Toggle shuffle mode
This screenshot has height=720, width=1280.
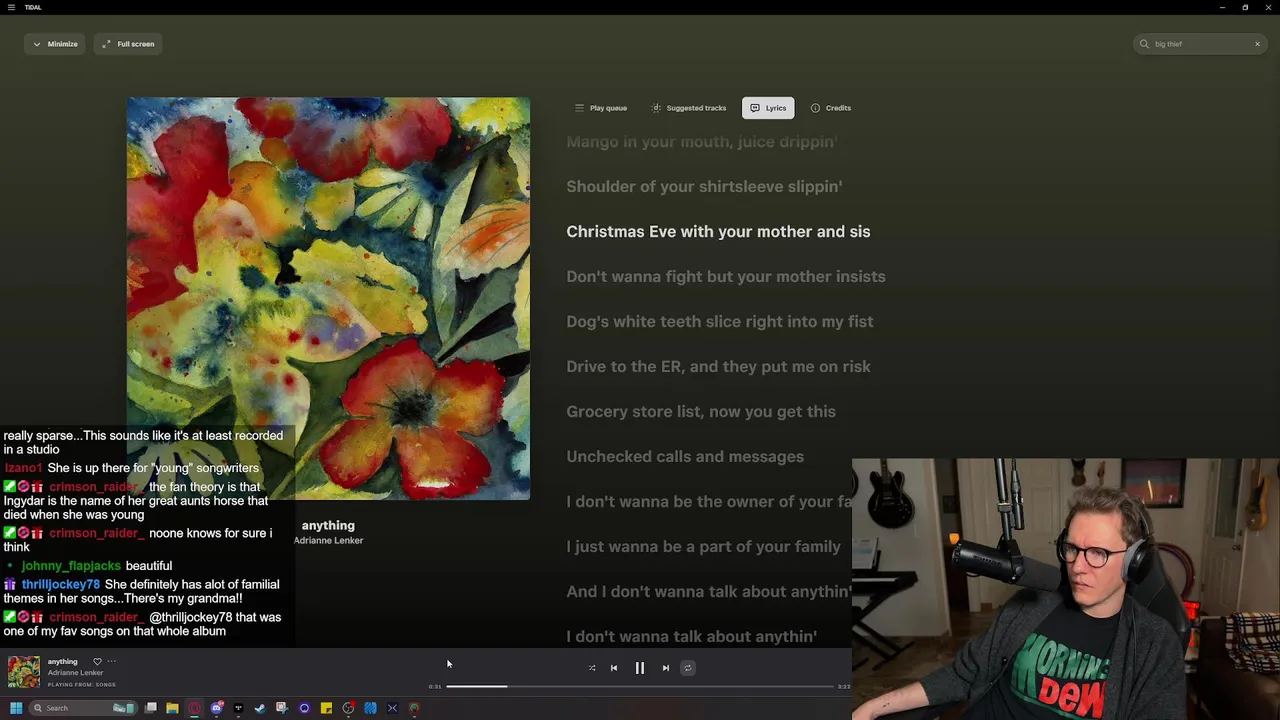[x=592, y=668]
